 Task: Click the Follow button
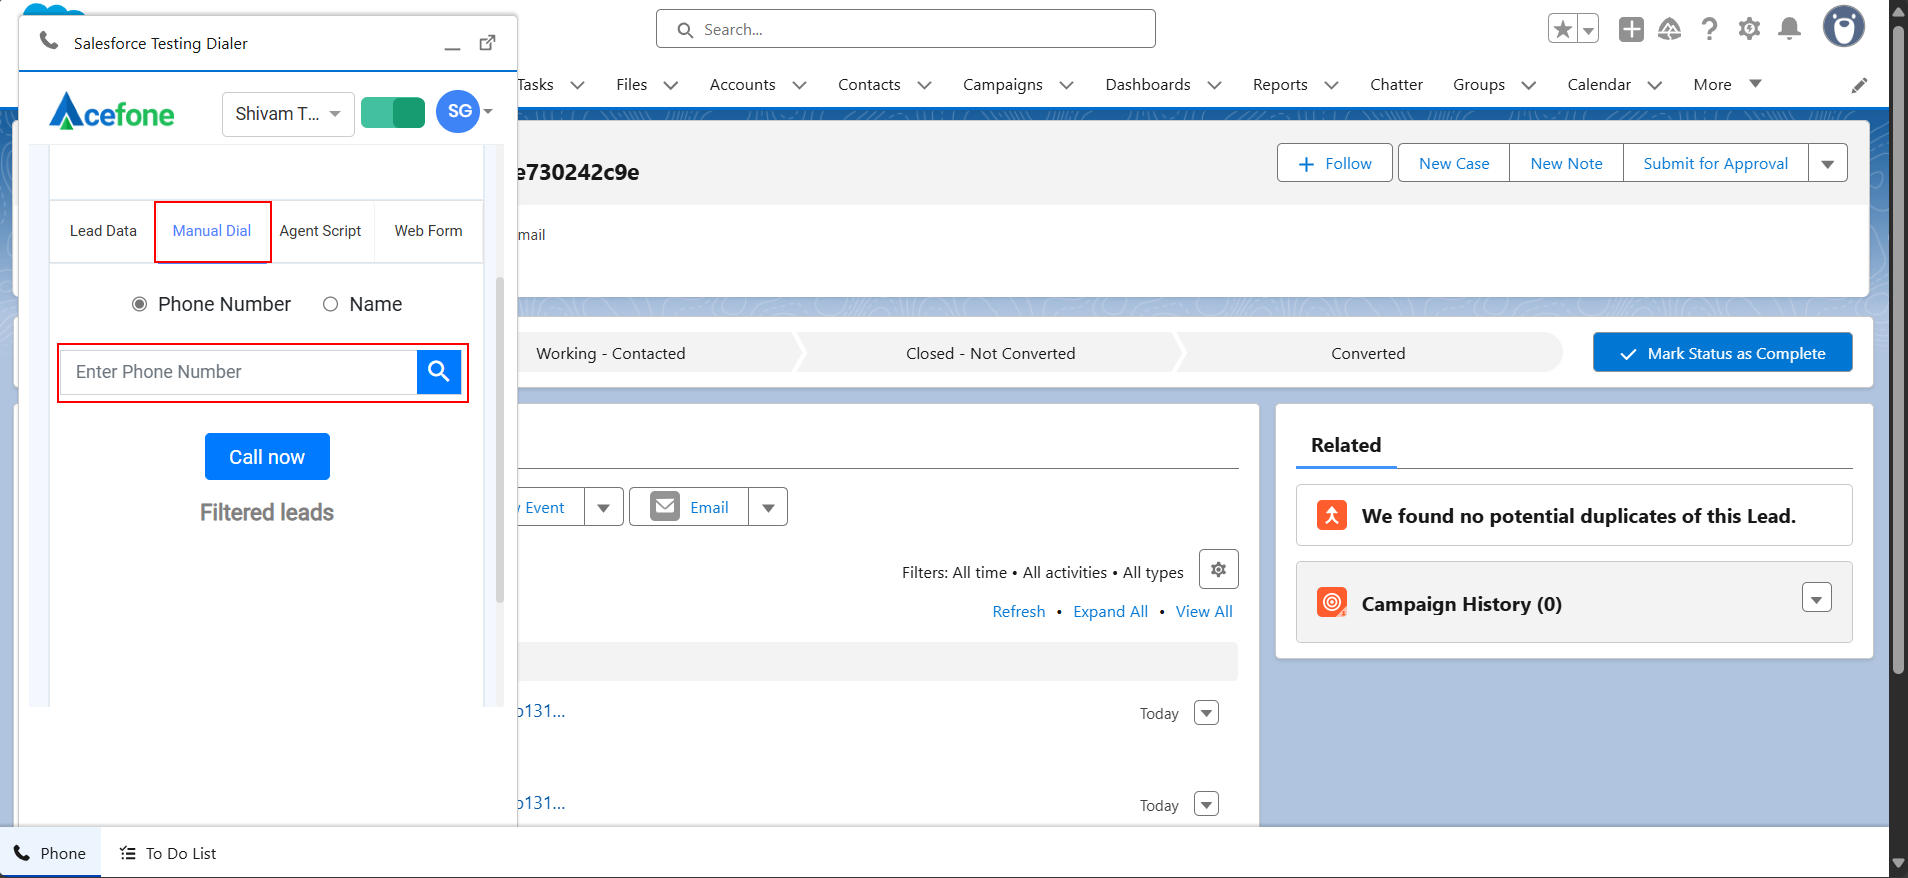coord(1334,163)
